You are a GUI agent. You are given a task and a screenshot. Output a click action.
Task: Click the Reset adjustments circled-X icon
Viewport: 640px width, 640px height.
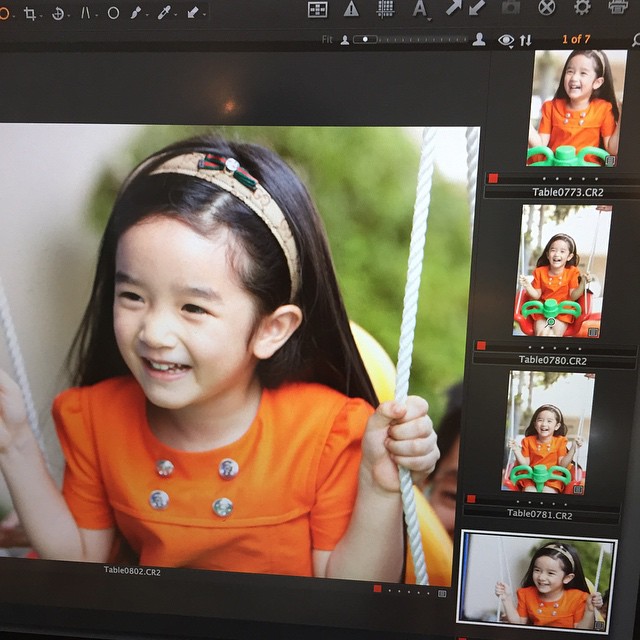click(x=547, y=7)
